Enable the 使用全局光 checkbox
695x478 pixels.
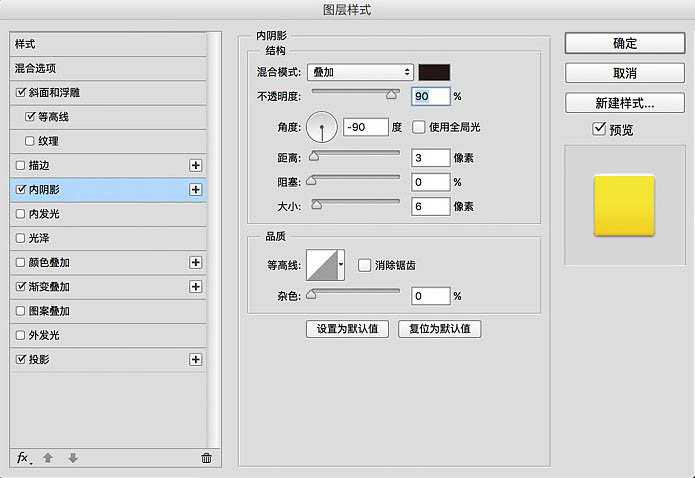coord(419,127)
